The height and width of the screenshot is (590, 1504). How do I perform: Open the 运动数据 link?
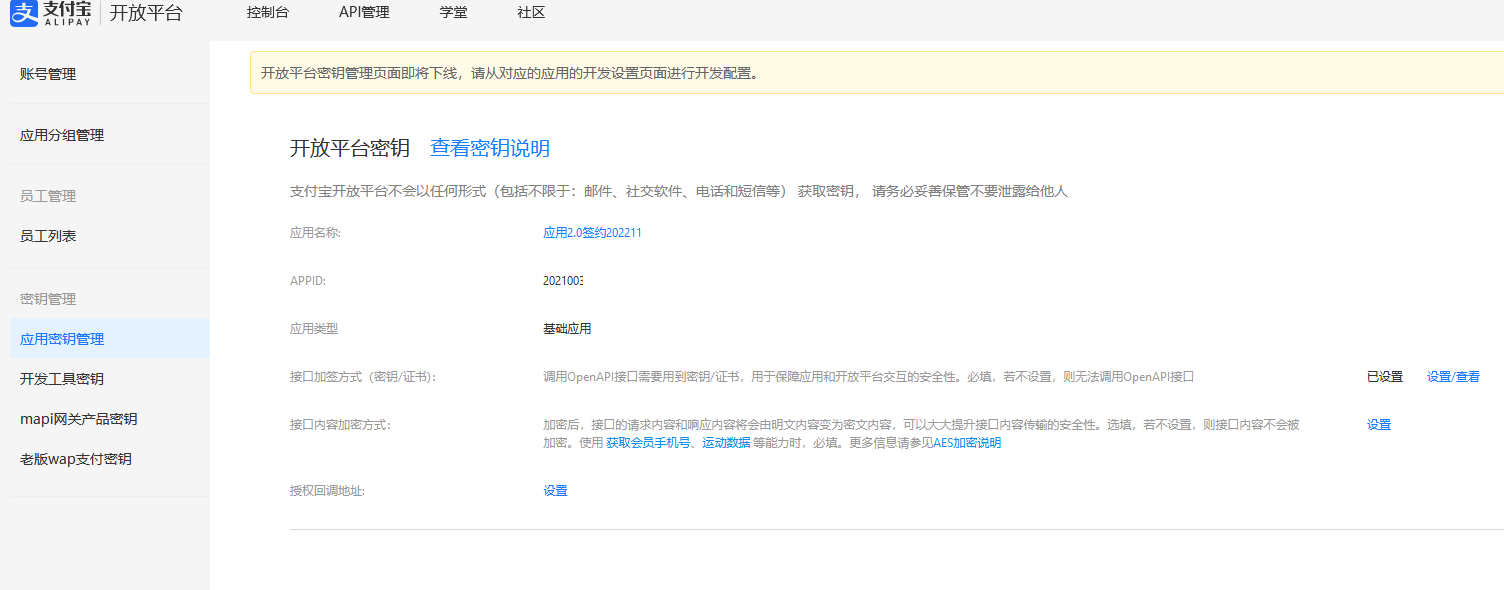pyautogui.click(x=726, y=443)
